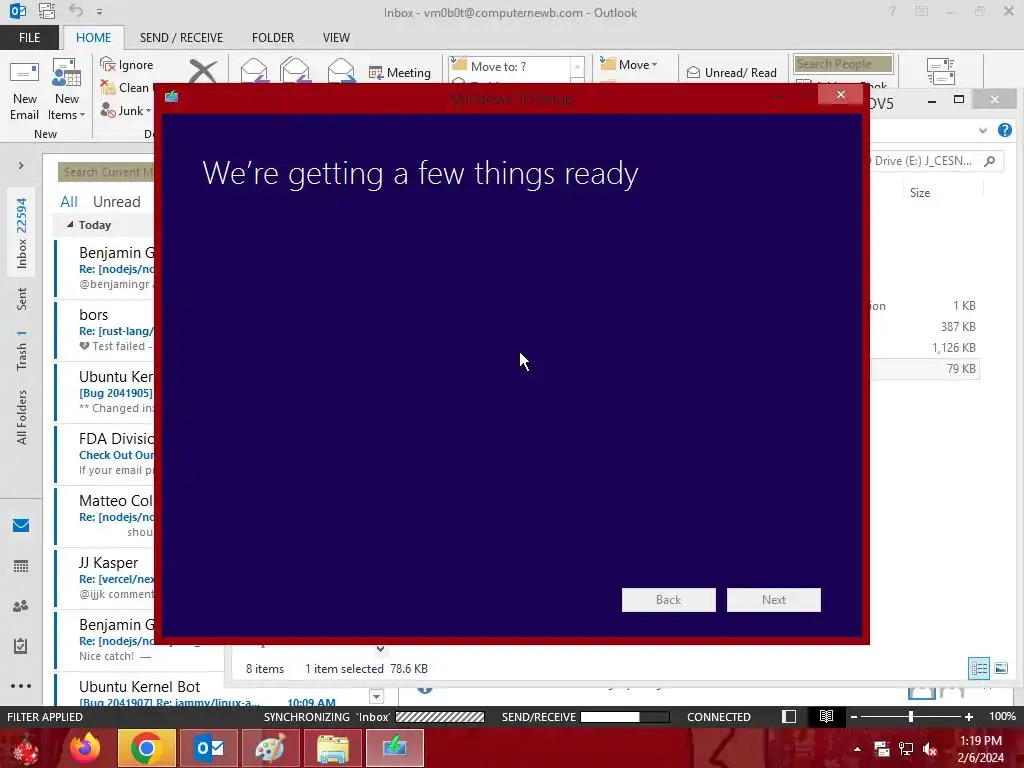Click the Reply envelope icon in ribbon
1024x768 pixels.
pos(254,71)
